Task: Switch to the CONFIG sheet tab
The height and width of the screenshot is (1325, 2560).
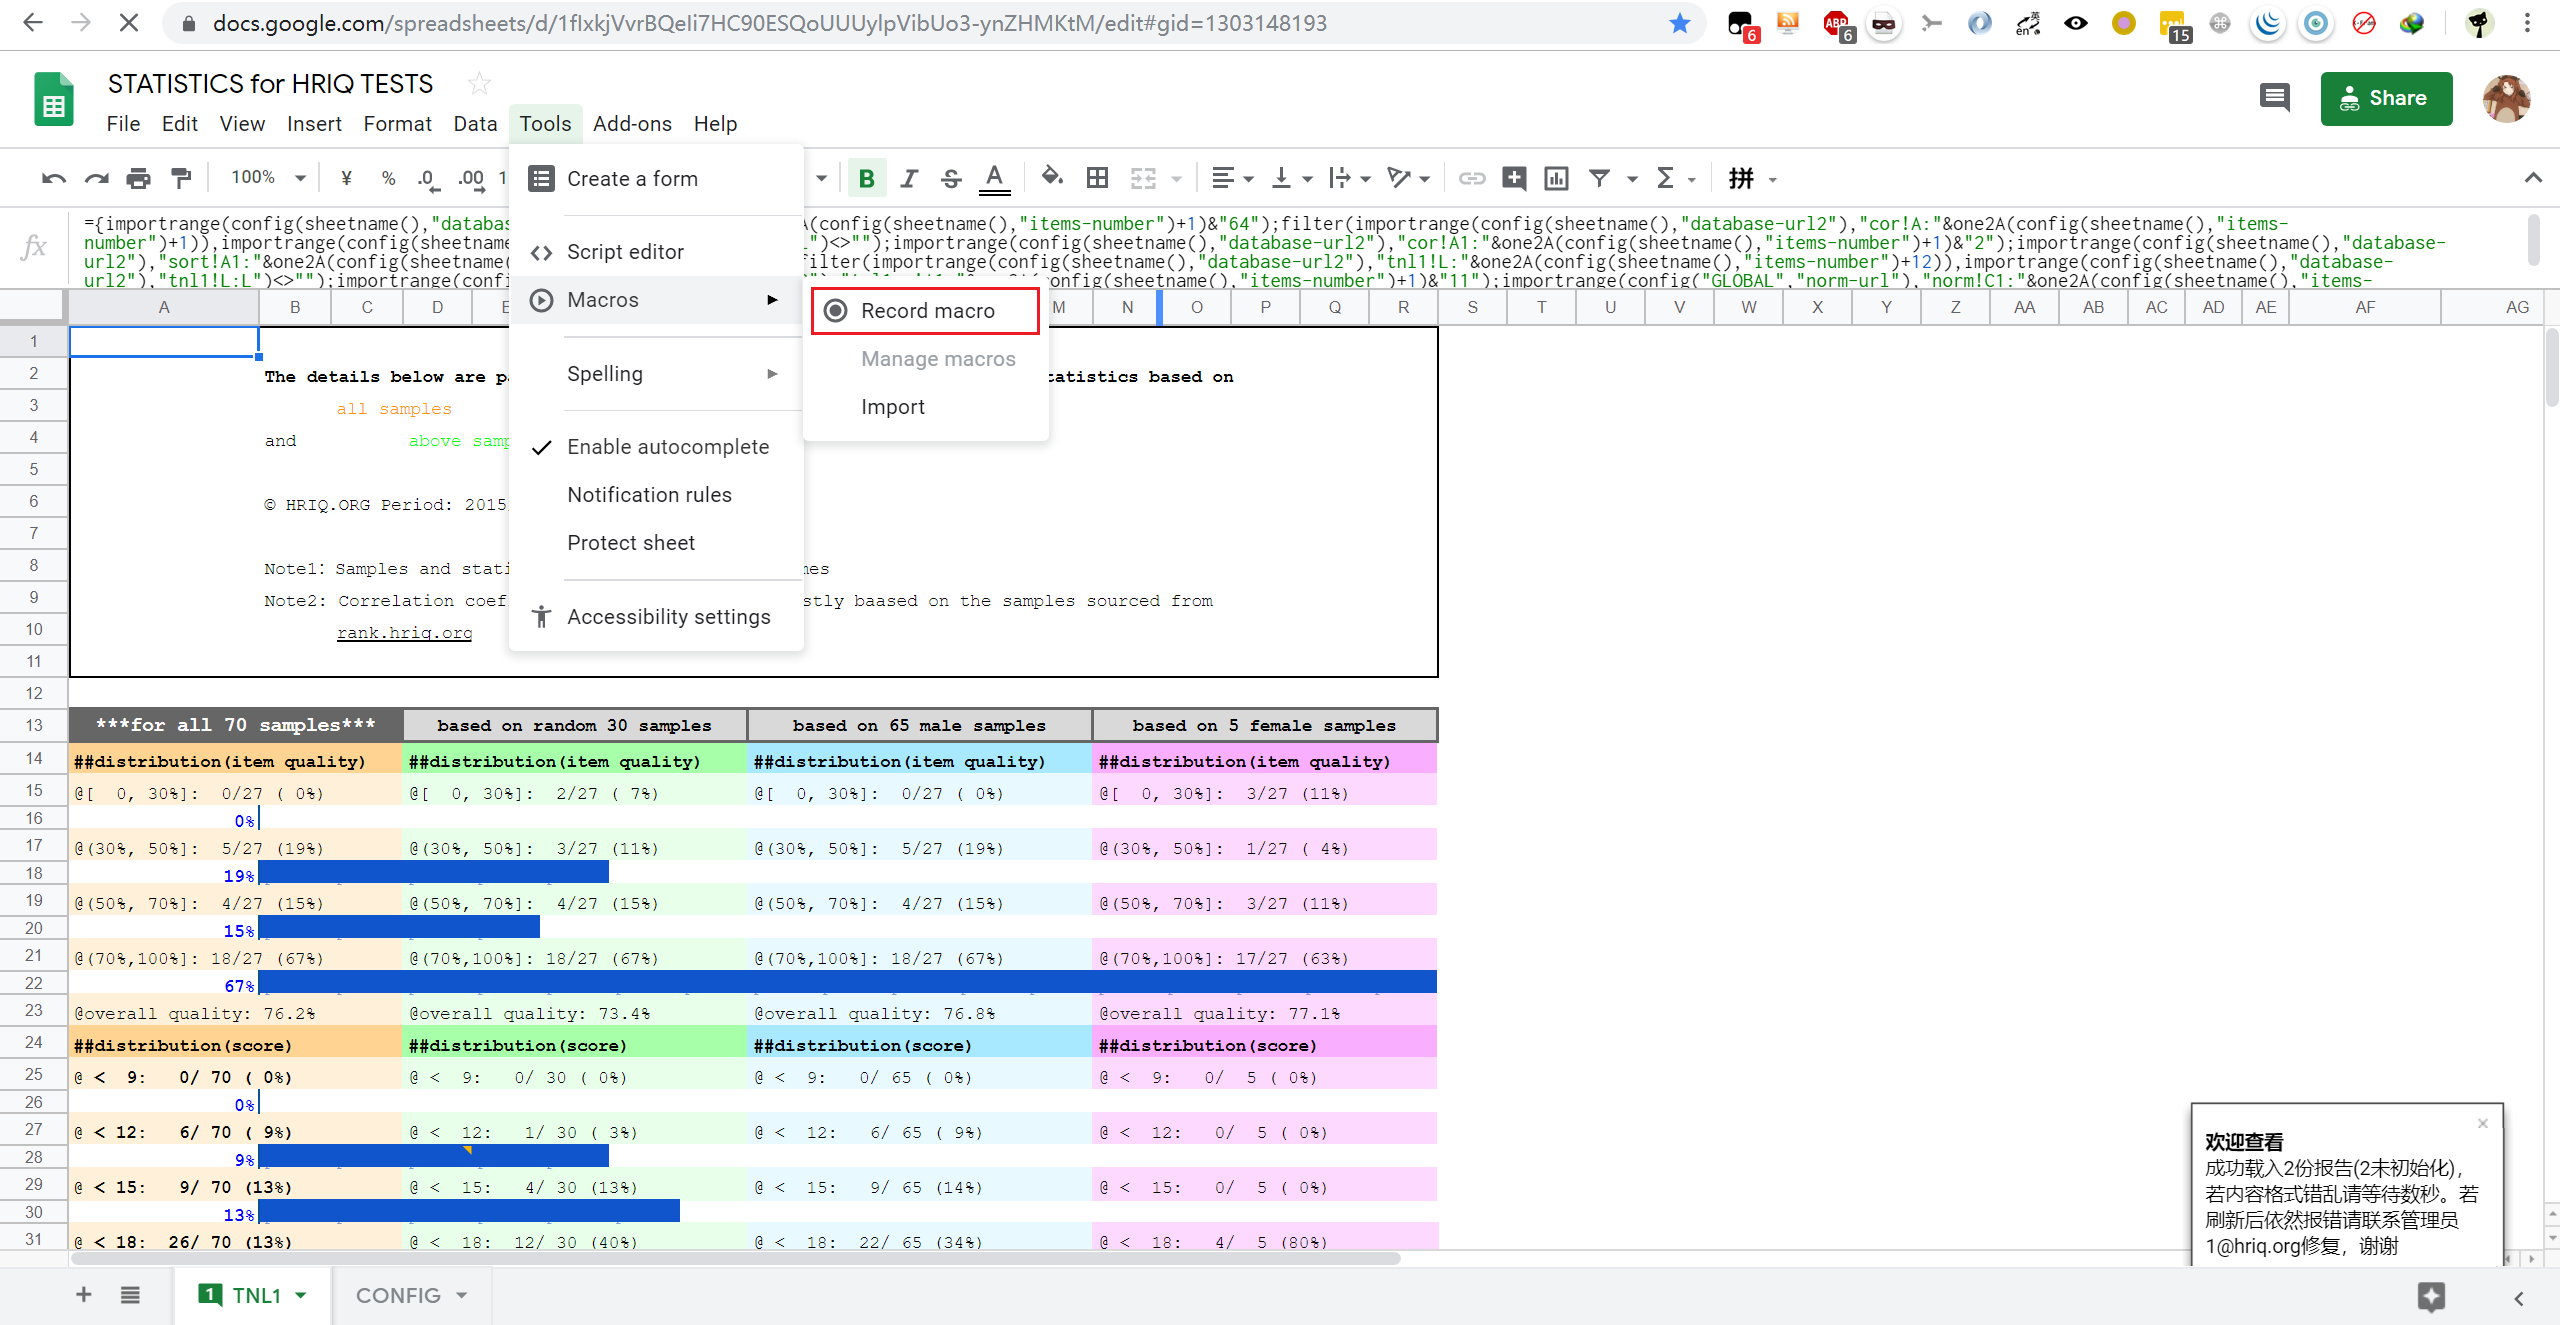Action: click(398, 1295)
